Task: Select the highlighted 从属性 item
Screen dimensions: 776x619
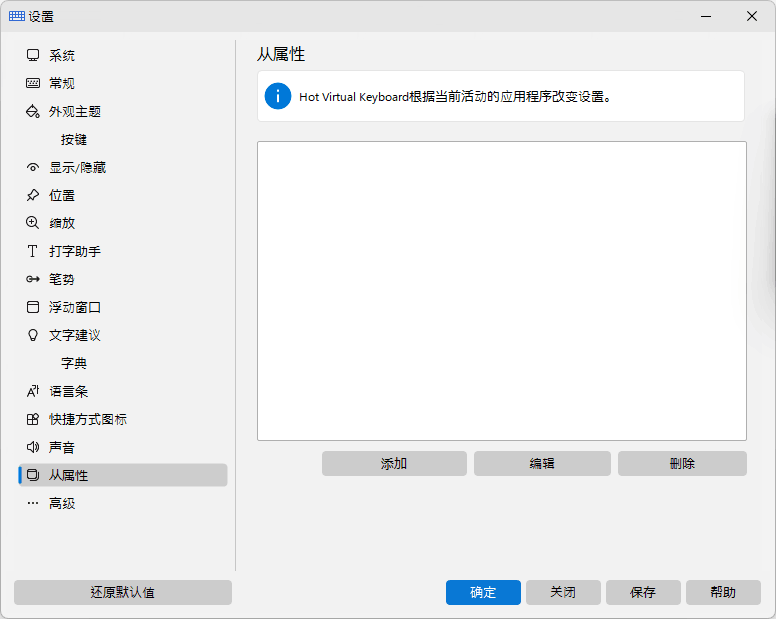Action: (123, 475)
